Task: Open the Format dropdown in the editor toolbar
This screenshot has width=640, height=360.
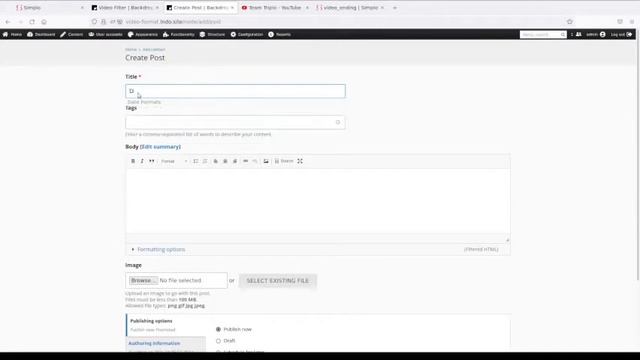Action: click(x=174, y=161)
